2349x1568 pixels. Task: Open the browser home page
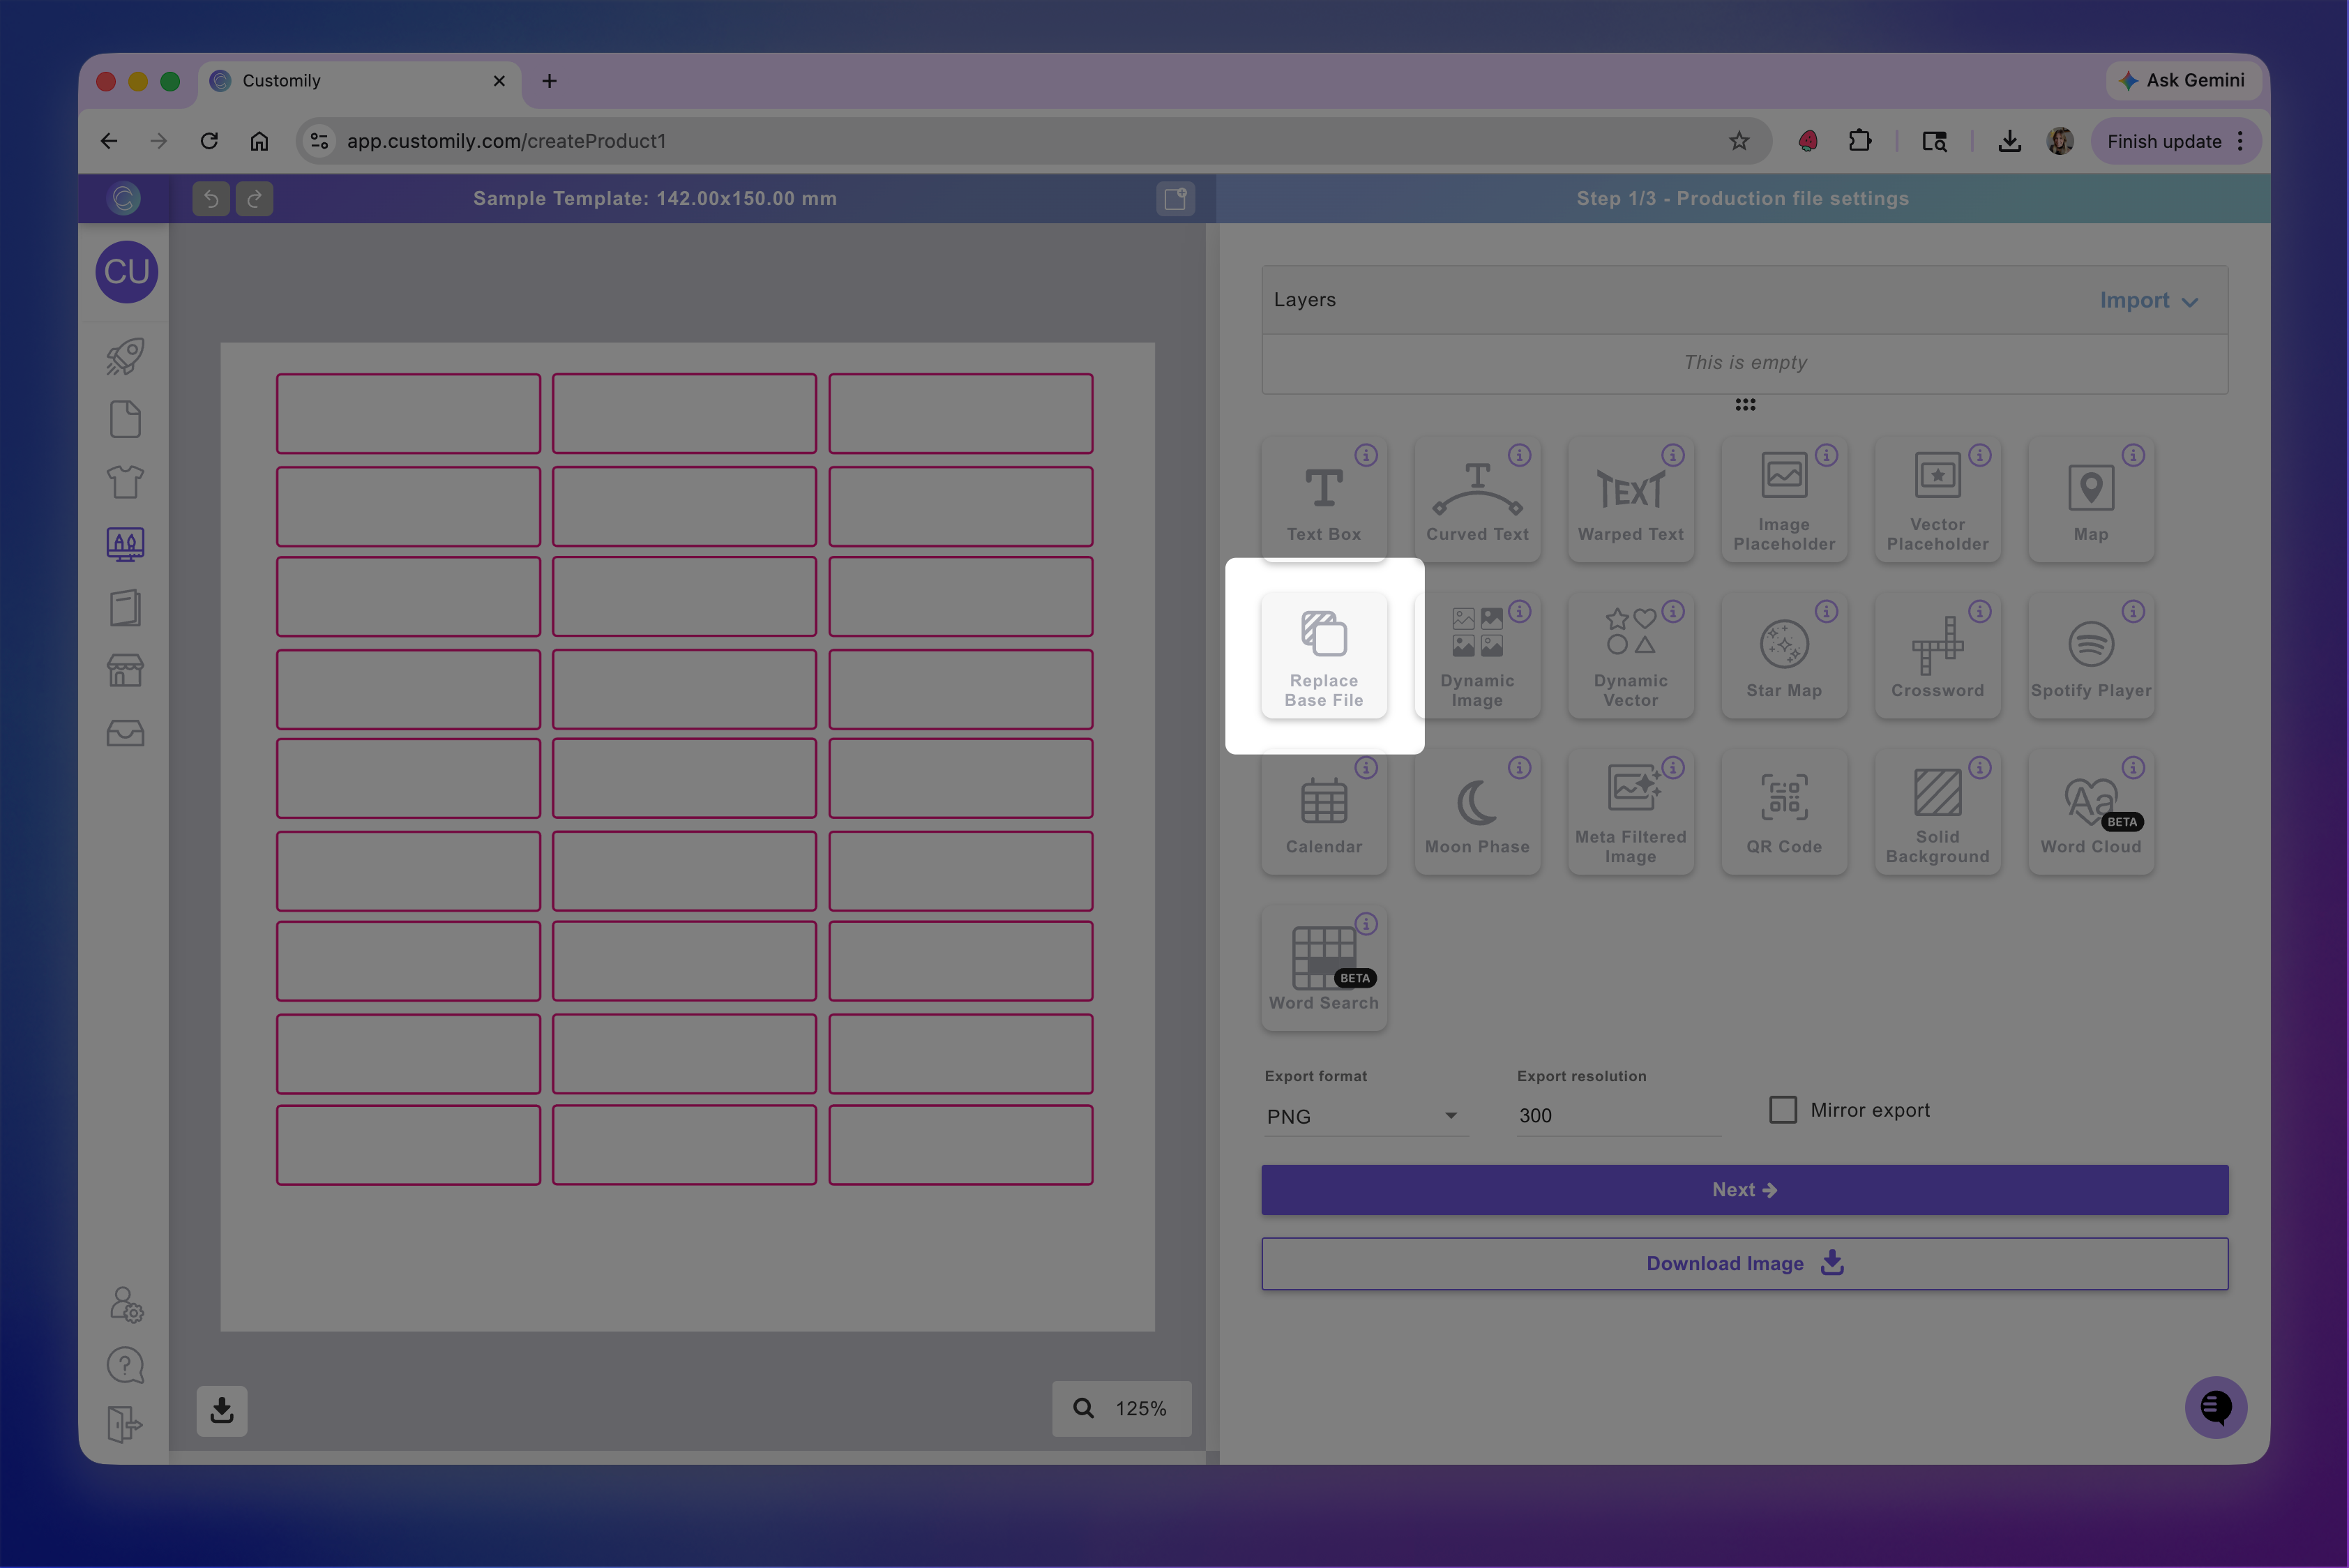tap(259, 141)
